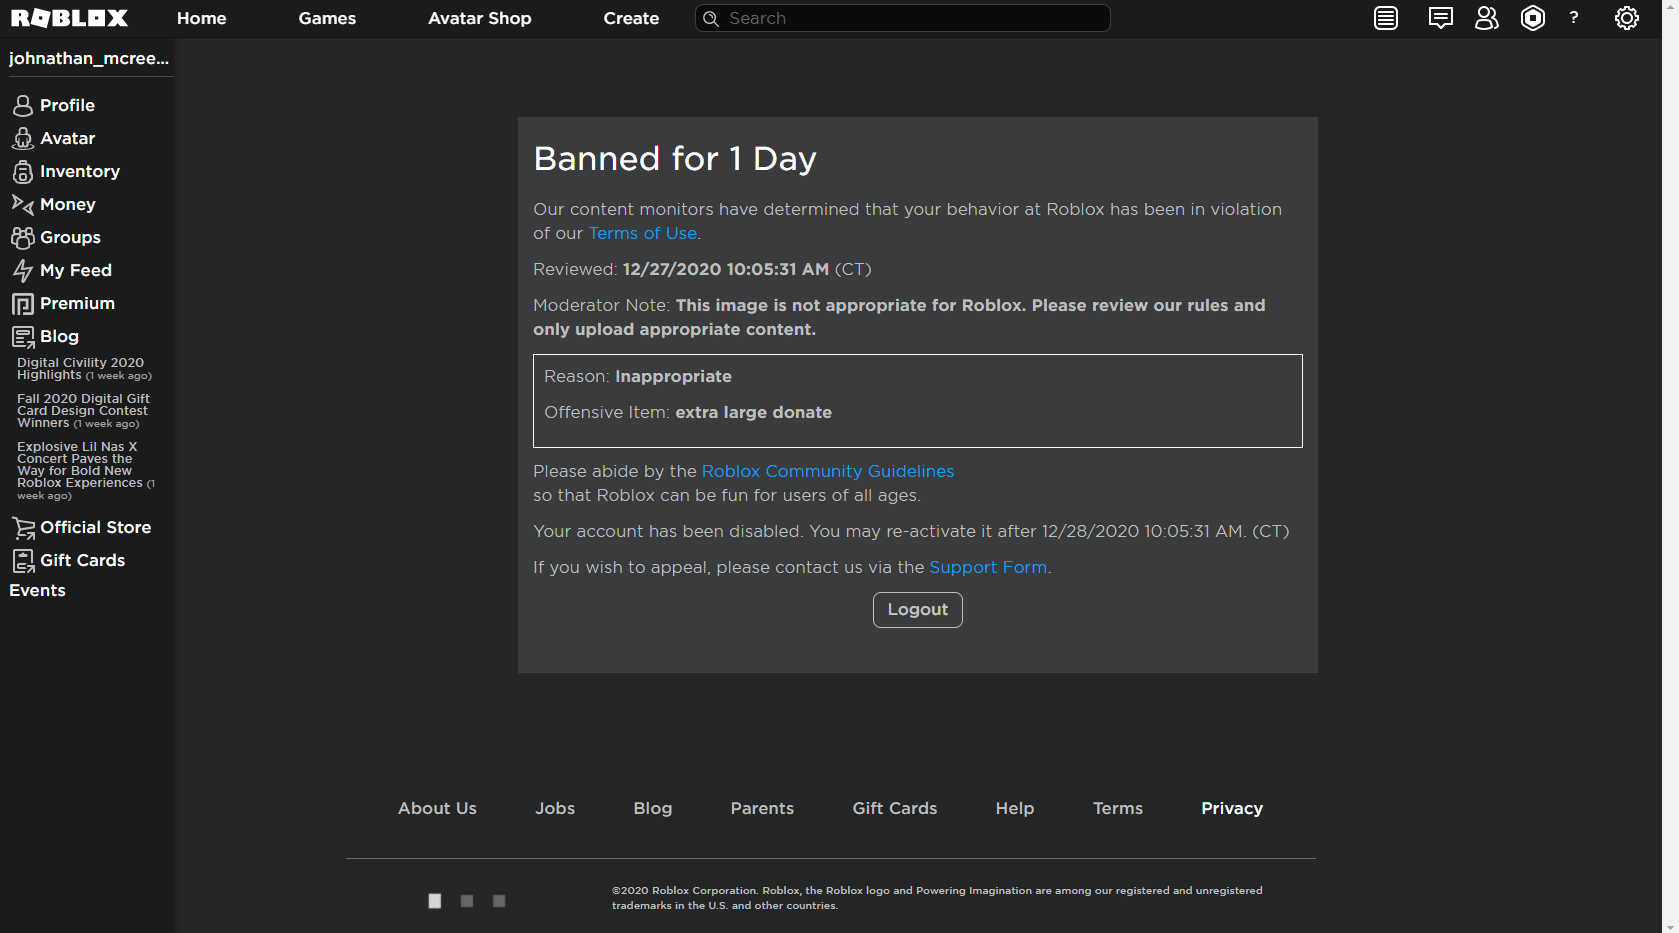Open Gift Cards in the footer
1679x933 pixels.
click(x=895, y=808)
